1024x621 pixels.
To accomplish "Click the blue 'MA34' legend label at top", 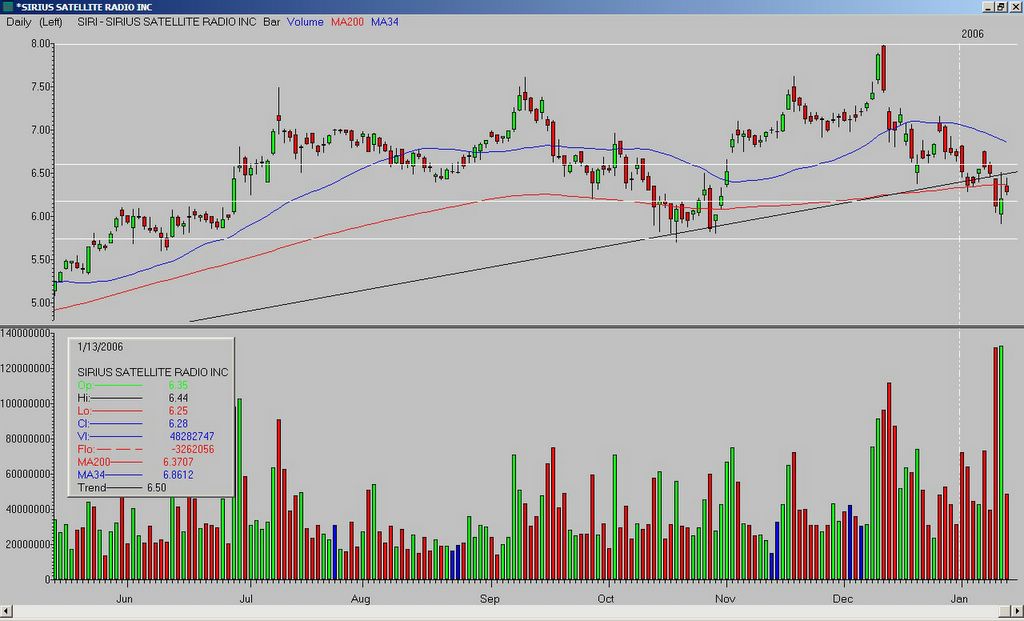I will (385, 22).
